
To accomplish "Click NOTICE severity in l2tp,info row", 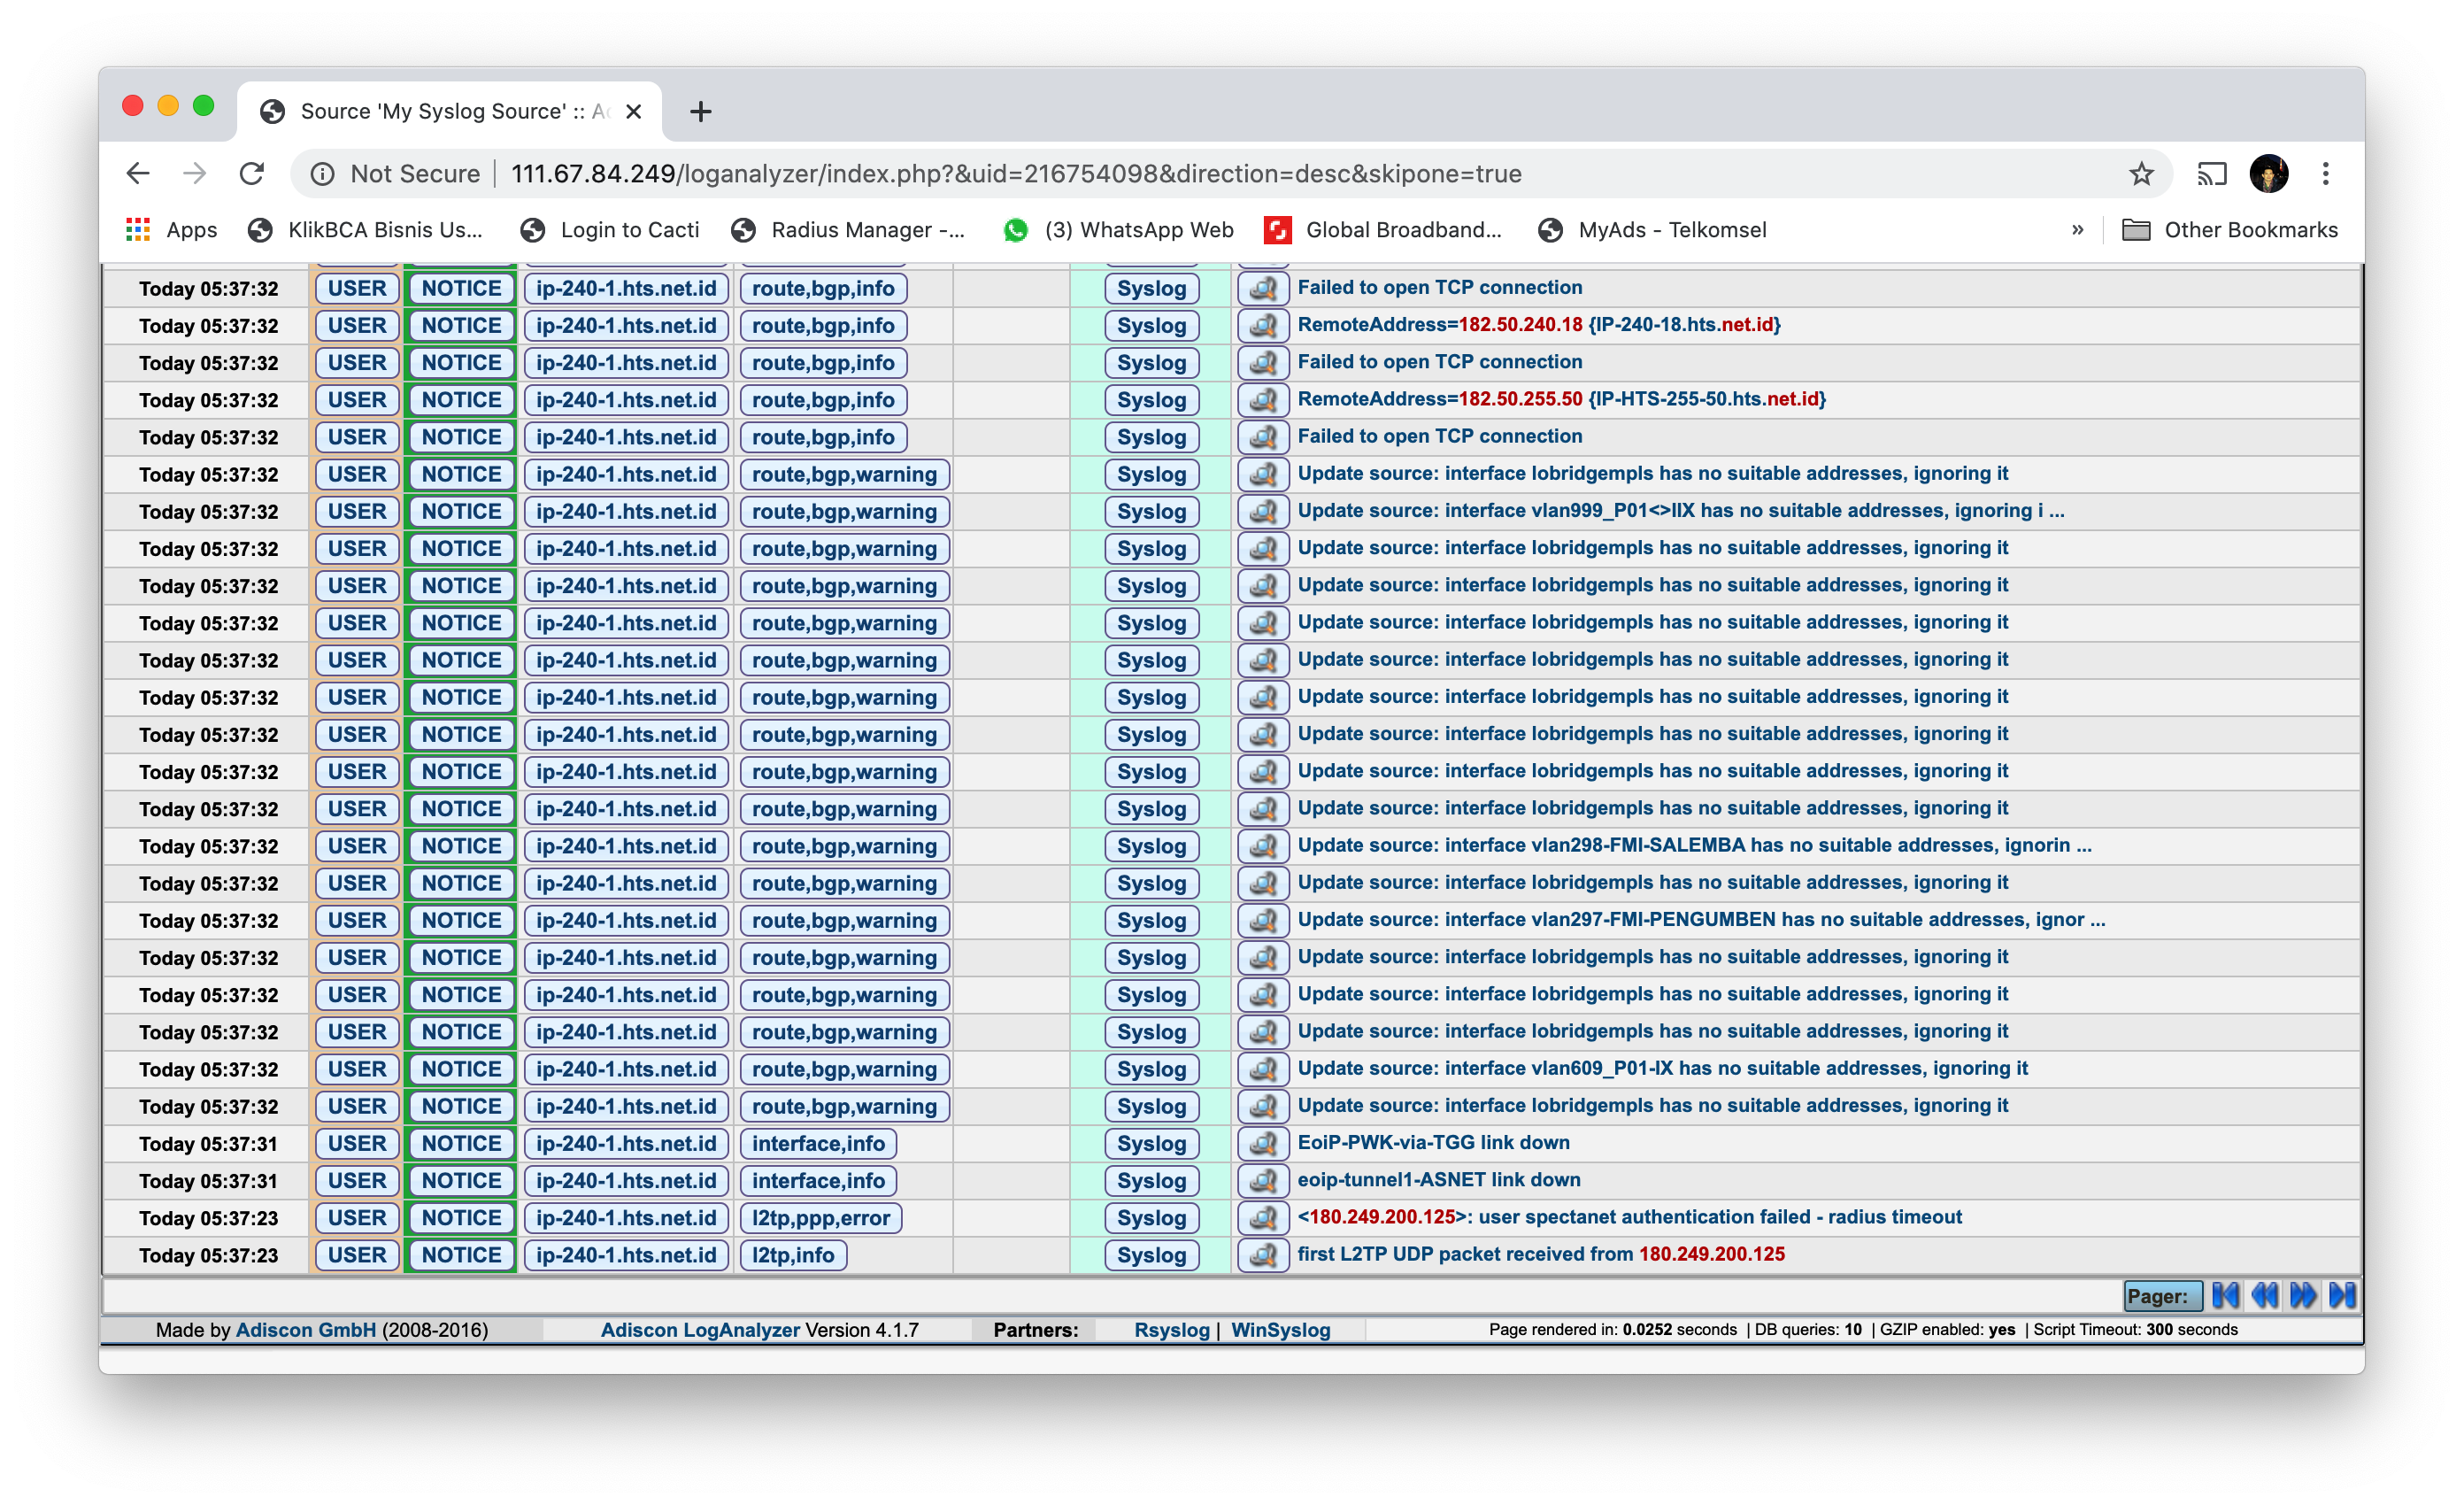I will coord(461,1255).
